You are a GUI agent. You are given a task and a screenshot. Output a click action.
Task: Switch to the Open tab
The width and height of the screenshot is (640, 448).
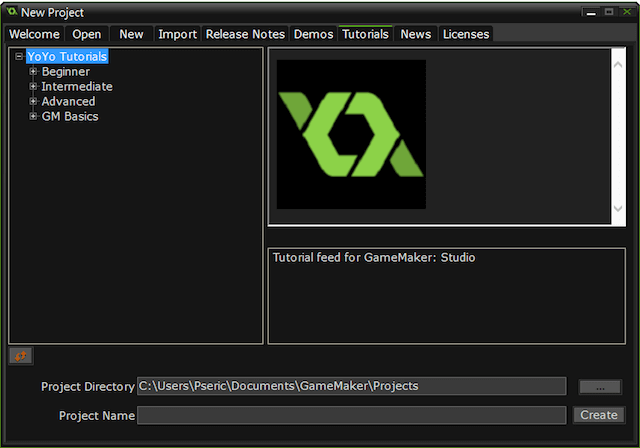87,34
